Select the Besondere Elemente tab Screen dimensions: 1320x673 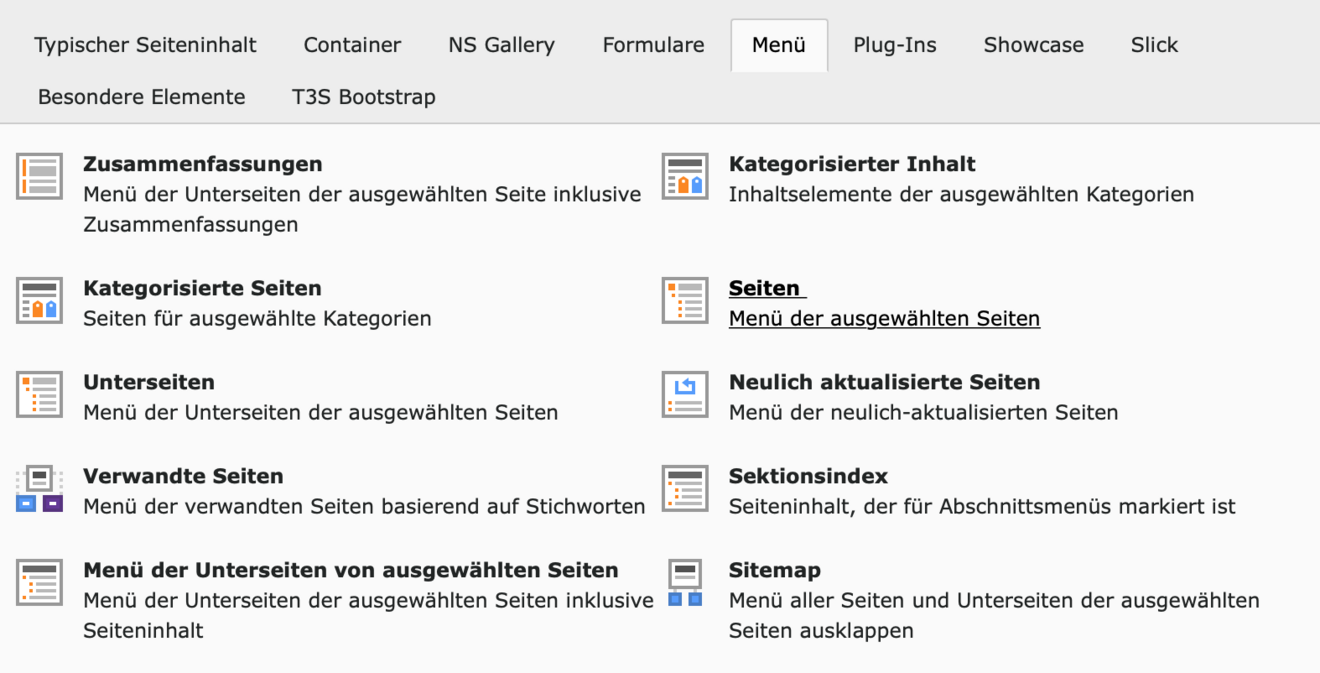coord(141,97)
